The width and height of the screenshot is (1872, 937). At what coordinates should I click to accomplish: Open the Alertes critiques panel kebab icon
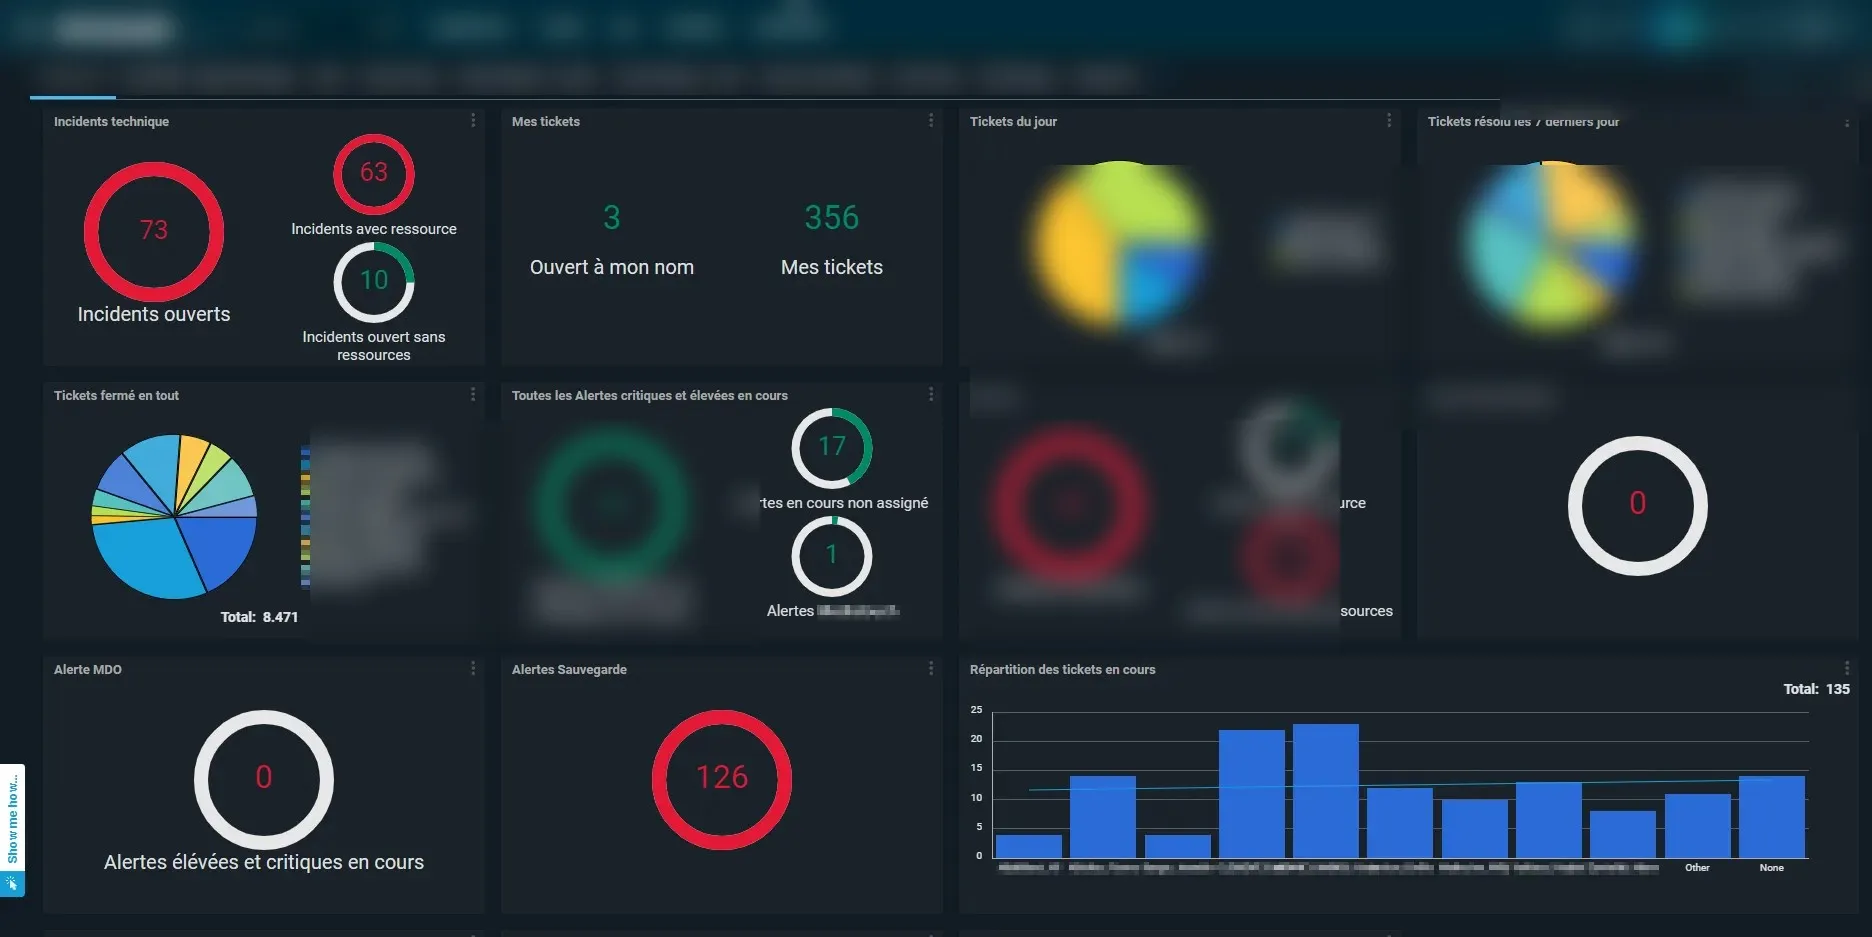(931, 394)
